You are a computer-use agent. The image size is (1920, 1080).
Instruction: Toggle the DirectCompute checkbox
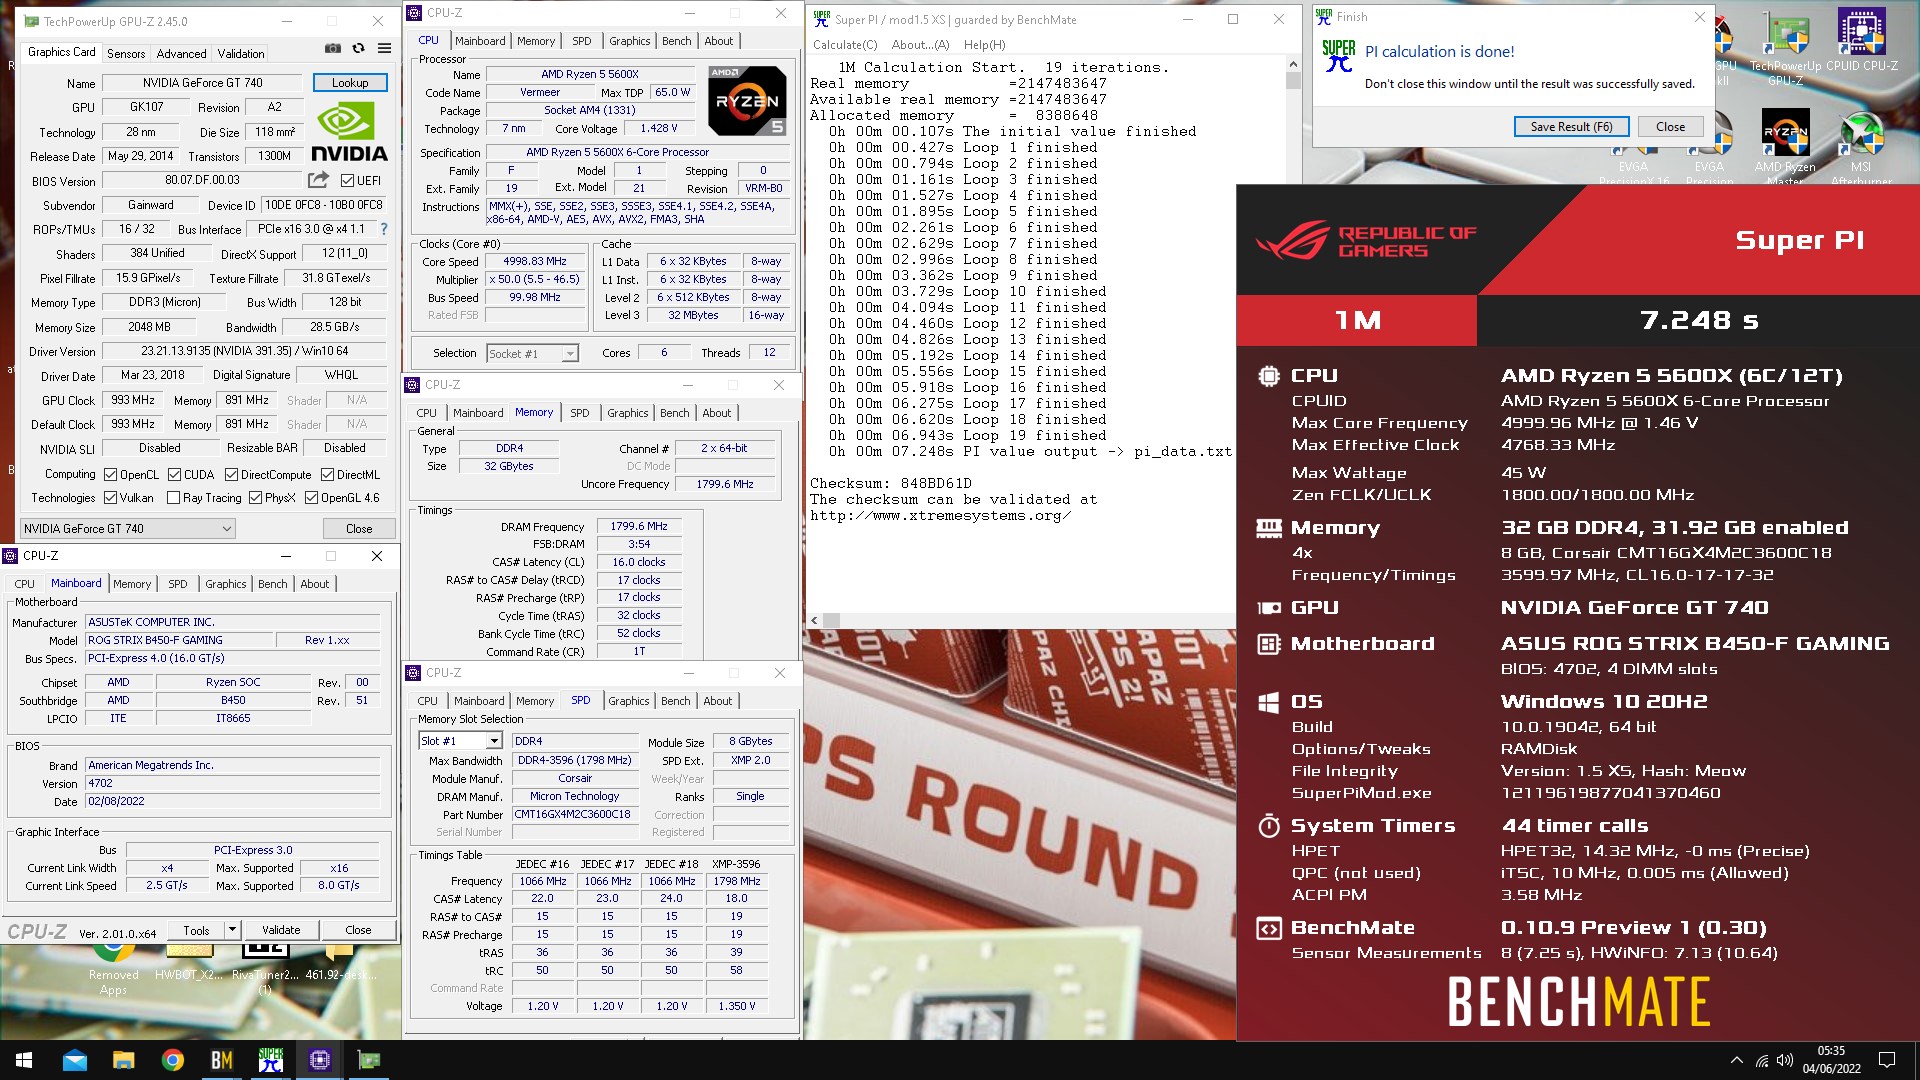[231, 475]
